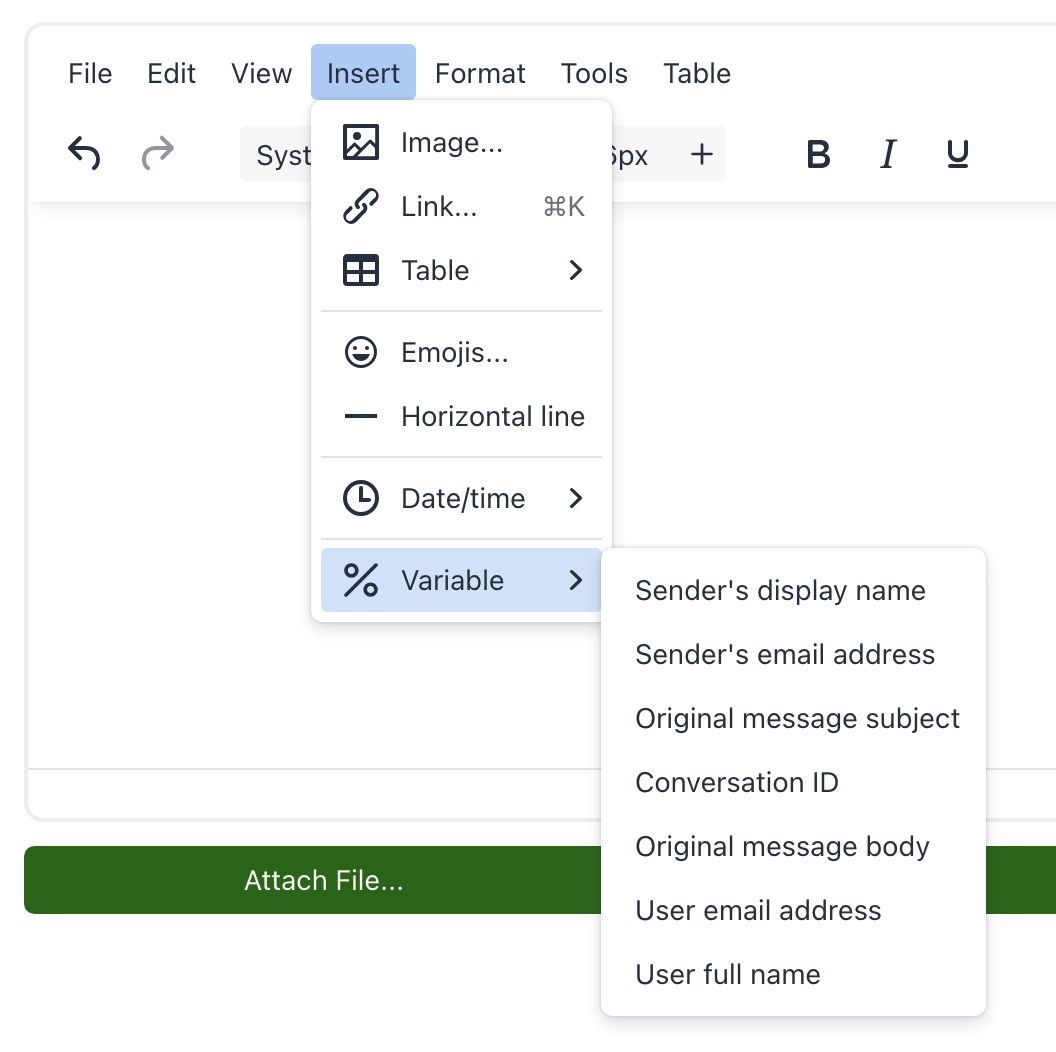The height and width of the screenshot is (1052, 1056).
Task: Open the Edit menu
Action: [172, 73]
